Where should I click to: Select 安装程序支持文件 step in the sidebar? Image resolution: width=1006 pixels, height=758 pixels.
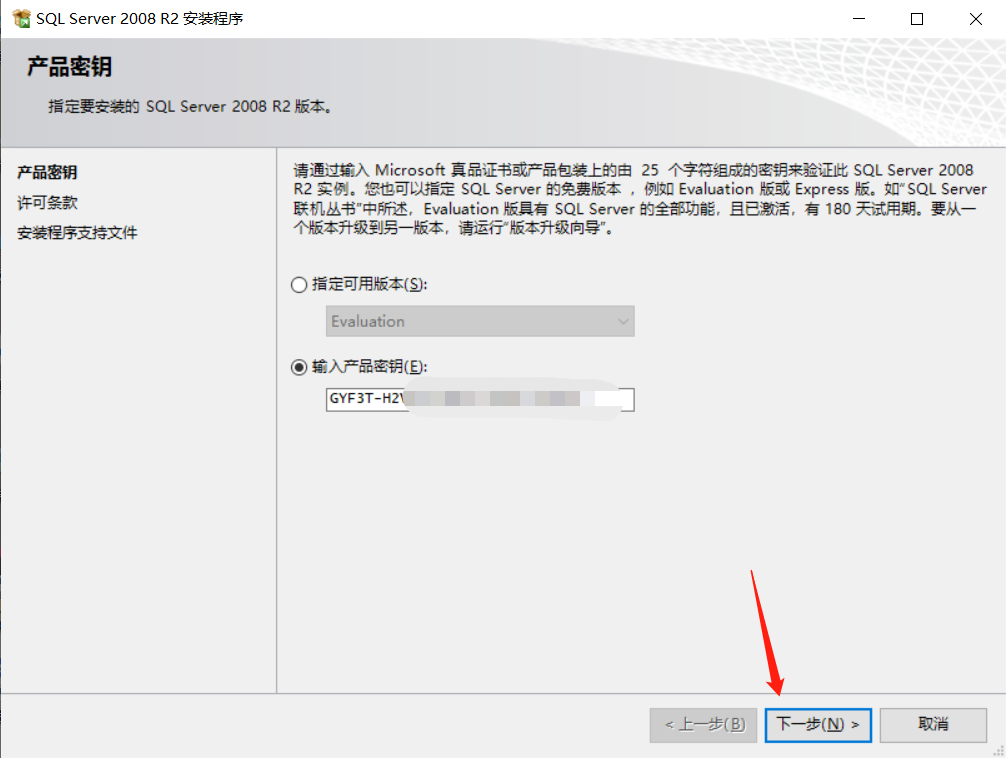[77, 232]
